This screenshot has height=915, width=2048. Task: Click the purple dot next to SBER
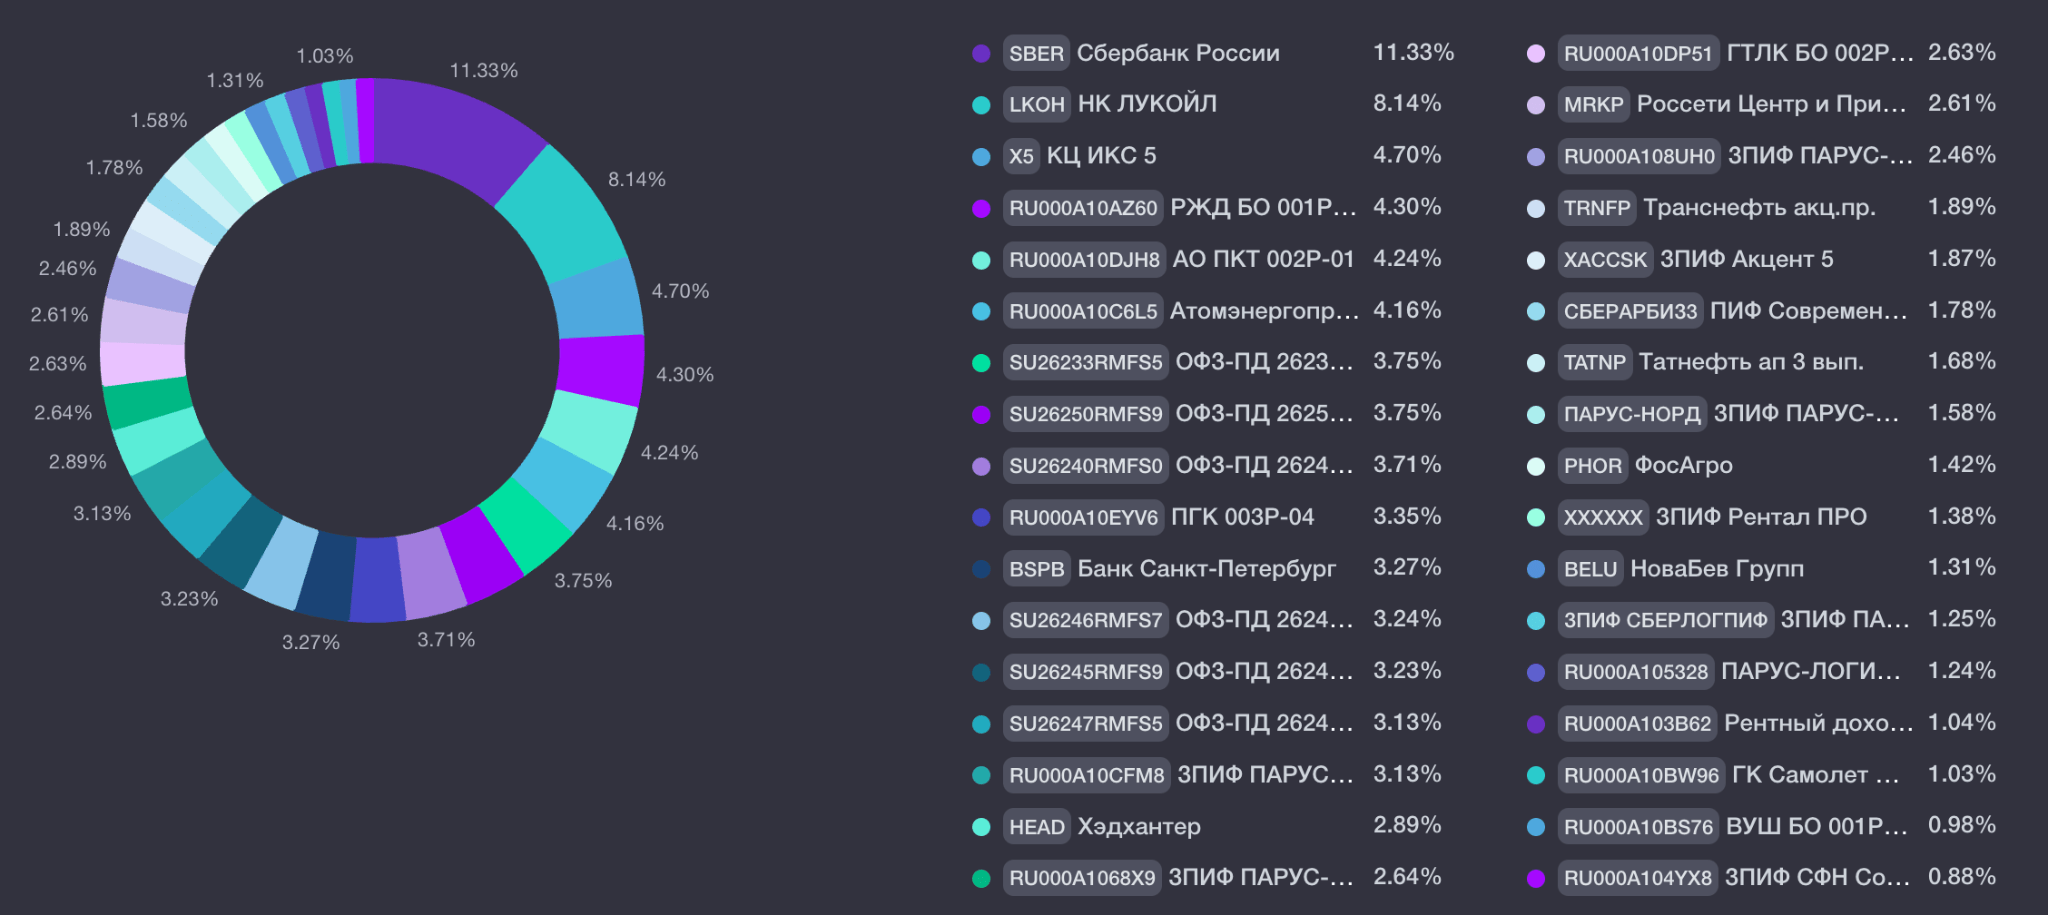click(x=981, y=53)
